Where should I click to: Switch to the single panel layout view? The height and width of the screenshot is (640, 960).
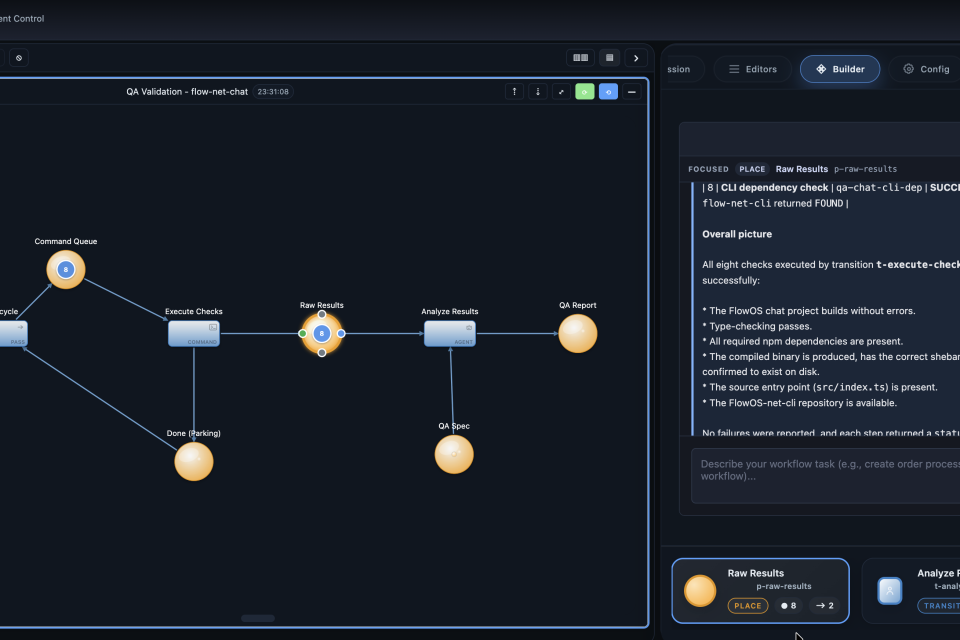point(609,58)
